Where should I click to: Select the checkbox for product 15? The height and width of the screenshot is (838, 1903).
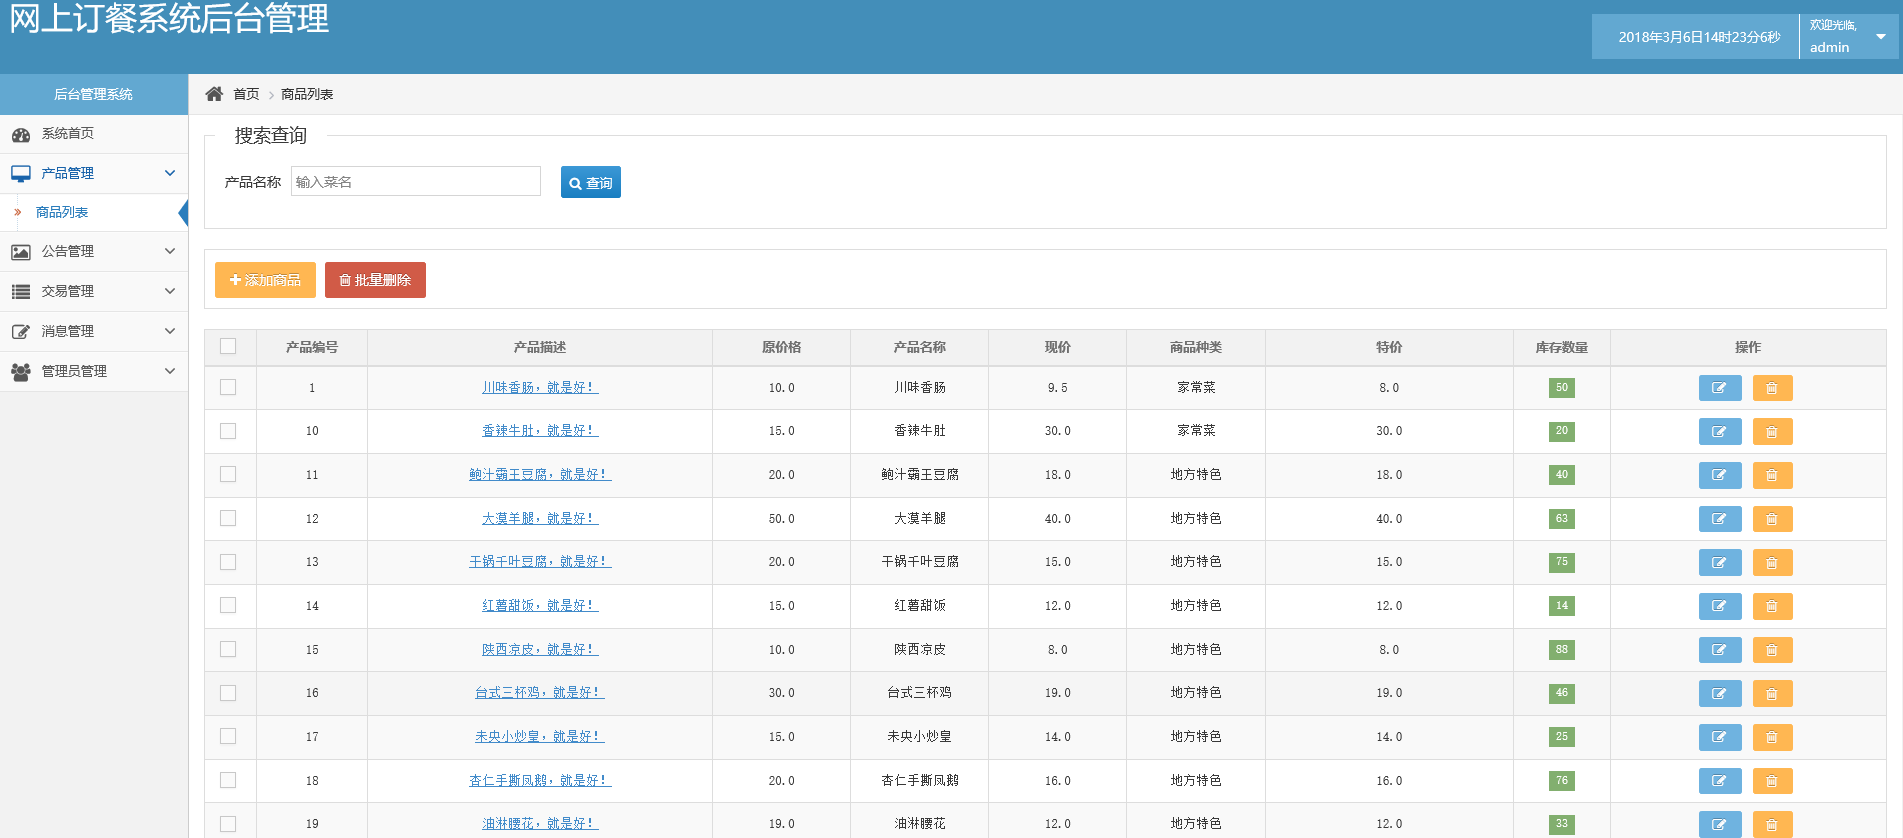[x=228, y=649]
